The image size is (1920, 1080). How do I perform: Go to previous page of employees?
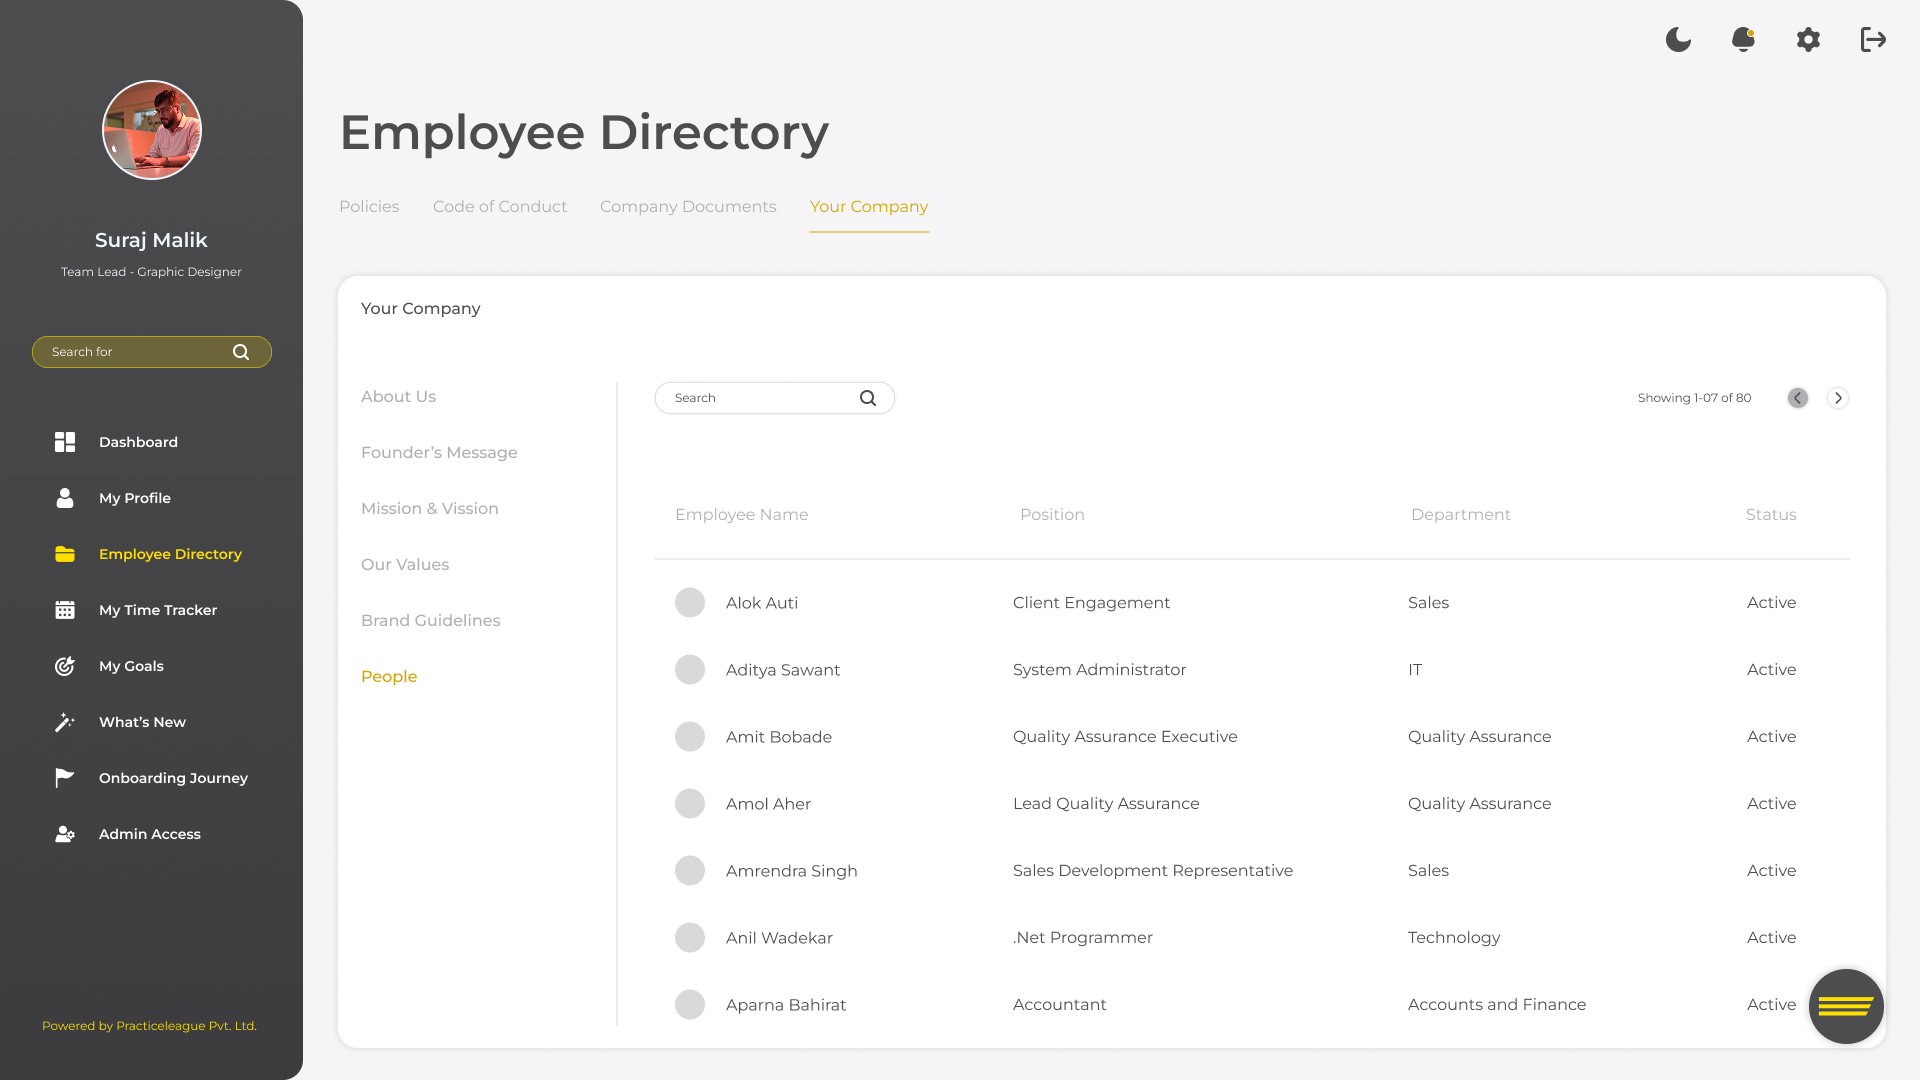(x=1798, y=398)
